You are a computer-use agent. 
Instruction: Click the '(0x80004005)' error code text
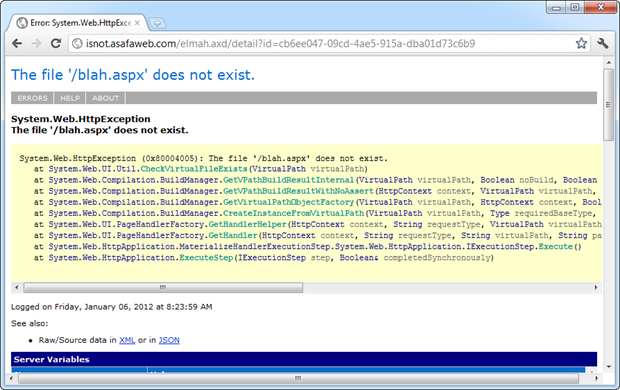[x=170, y=158]
